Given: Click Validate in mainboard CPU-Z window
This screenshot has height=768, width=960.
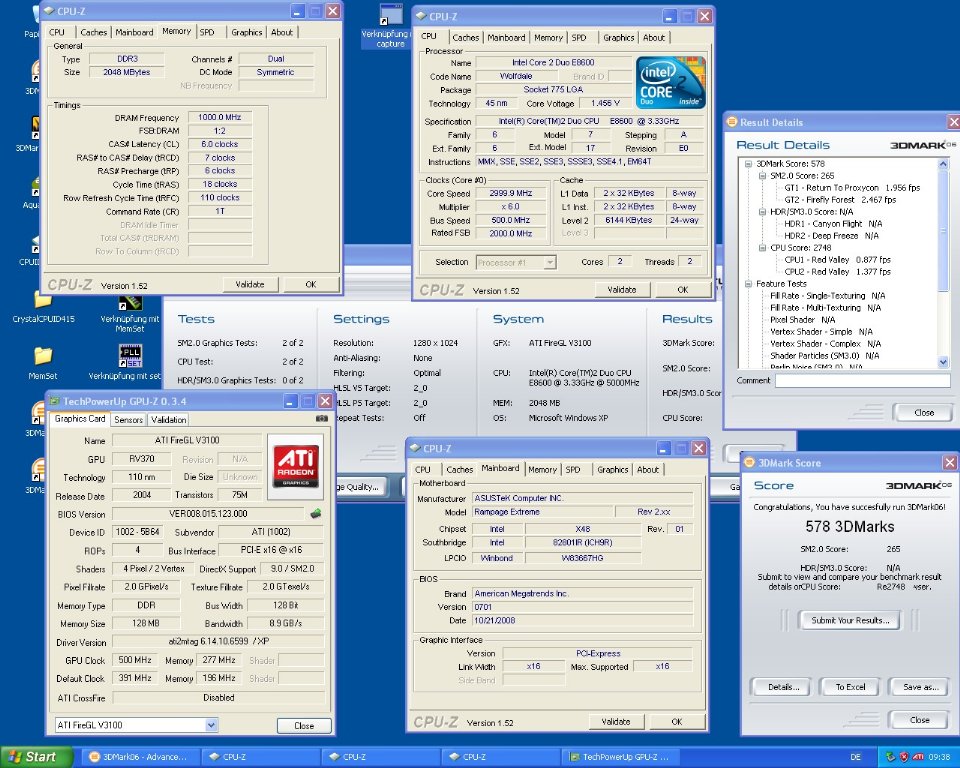Looking at the screenshot, I should (615, 721).
